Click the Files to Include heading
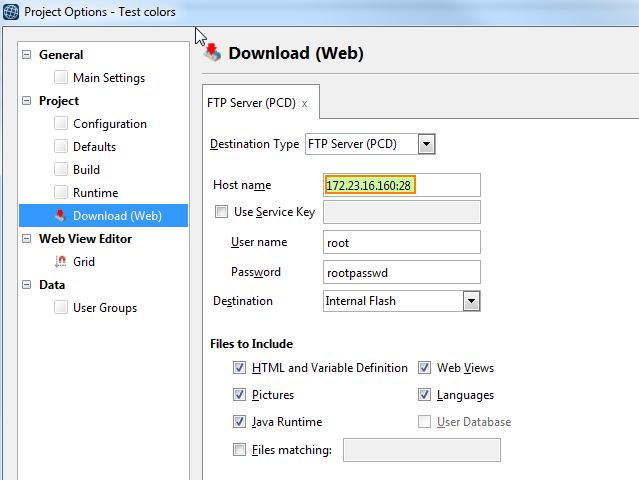639x480 pixels. pos(251,343)
